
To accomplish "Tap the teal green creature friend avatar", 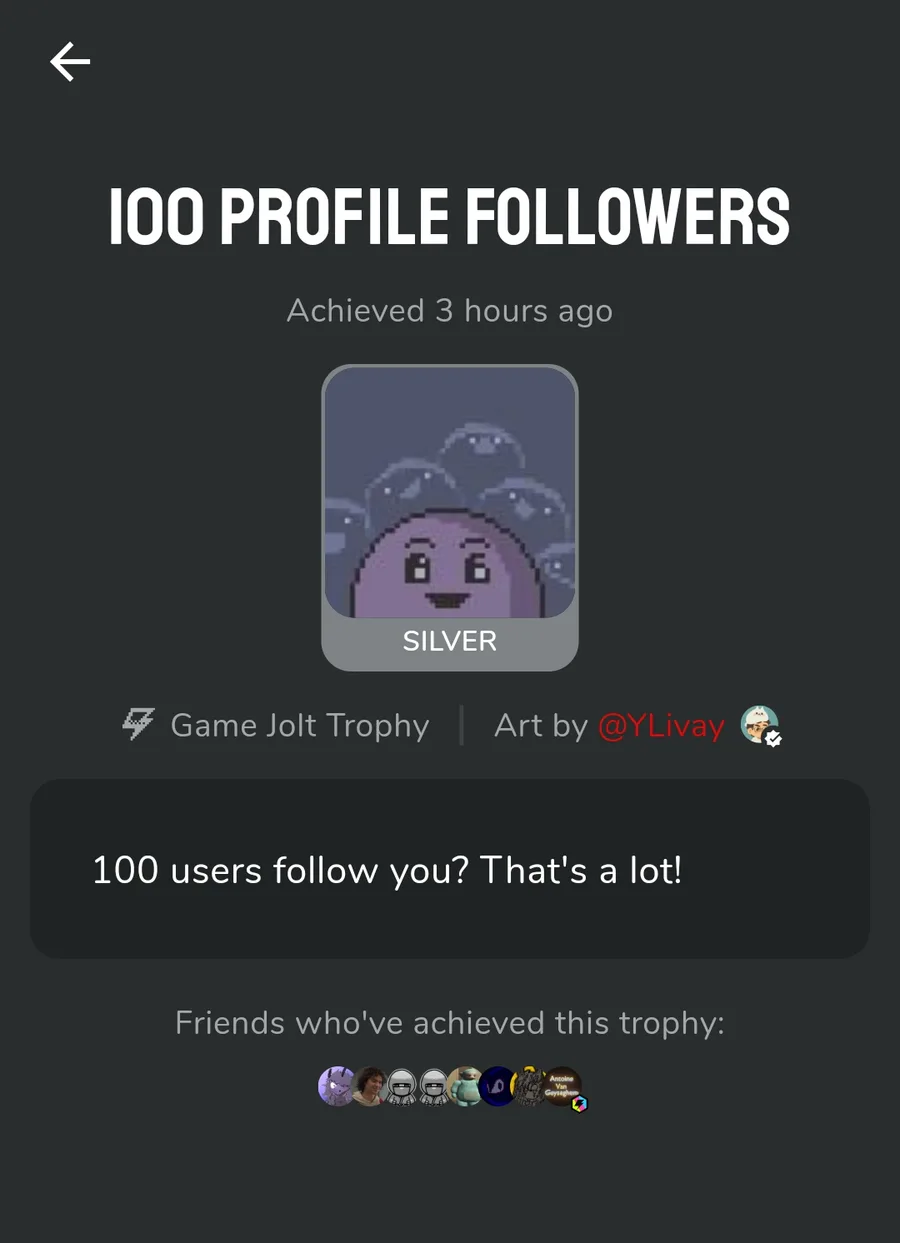I will 465,1085.
